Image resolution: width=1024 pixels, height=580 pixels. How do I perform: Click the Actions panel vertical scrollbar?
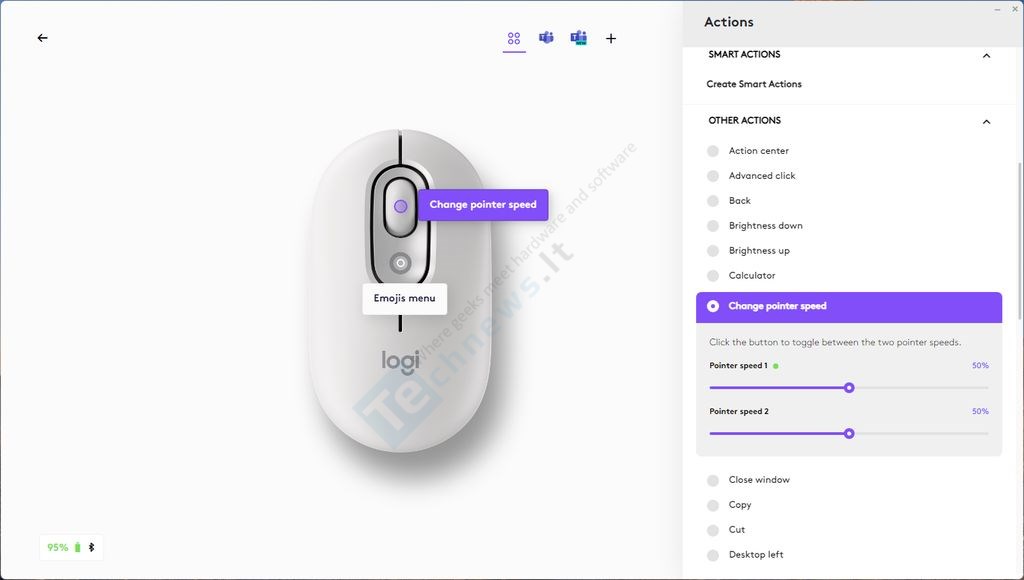pos(1019,241)
